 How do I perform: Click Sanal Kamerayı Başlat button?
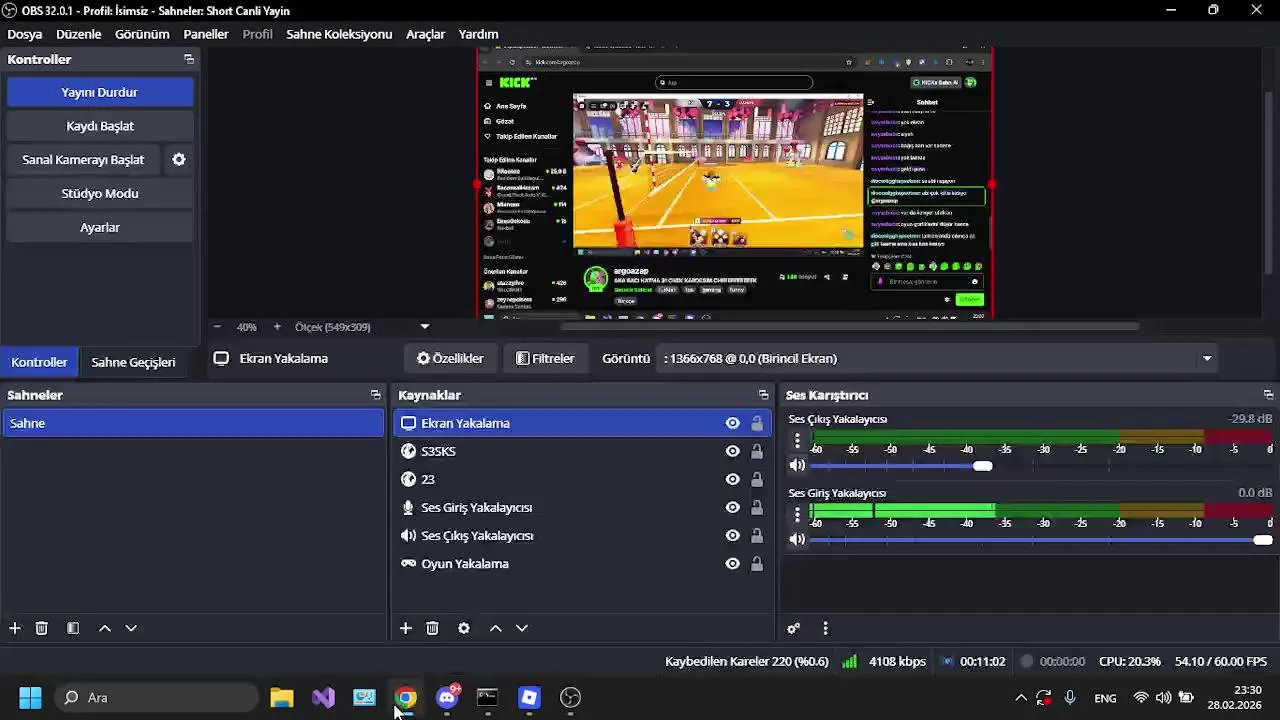83,159
